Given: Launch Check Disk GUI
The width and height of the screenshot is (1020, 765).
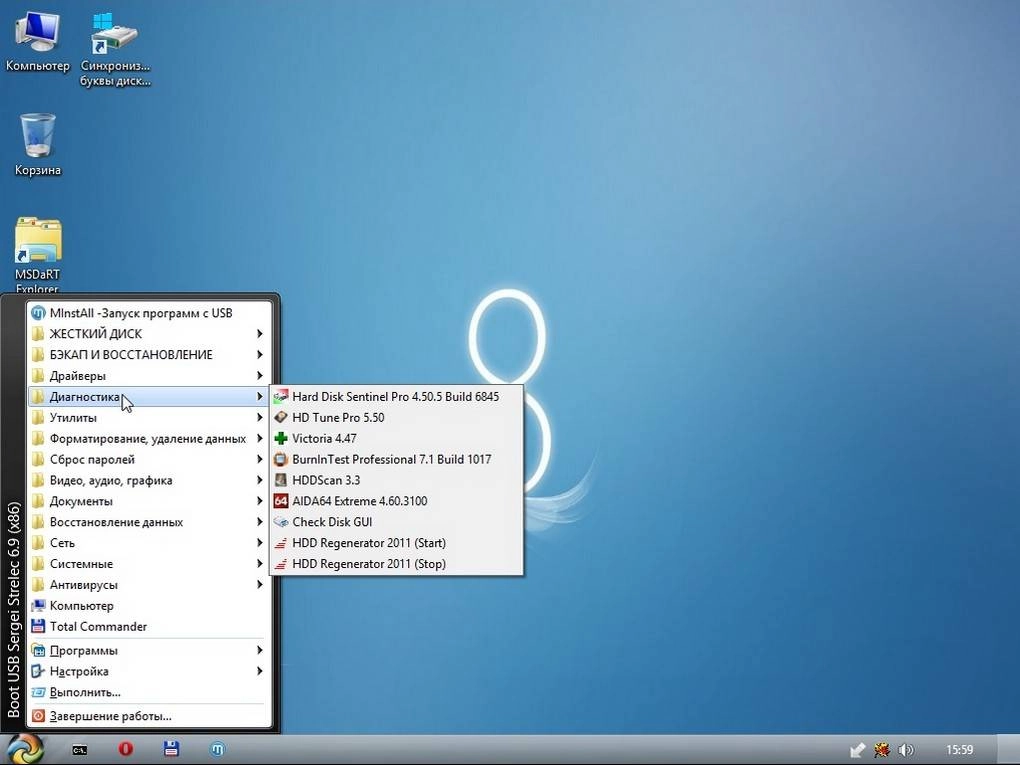Looking at the screenshot, I should [396, 522].
